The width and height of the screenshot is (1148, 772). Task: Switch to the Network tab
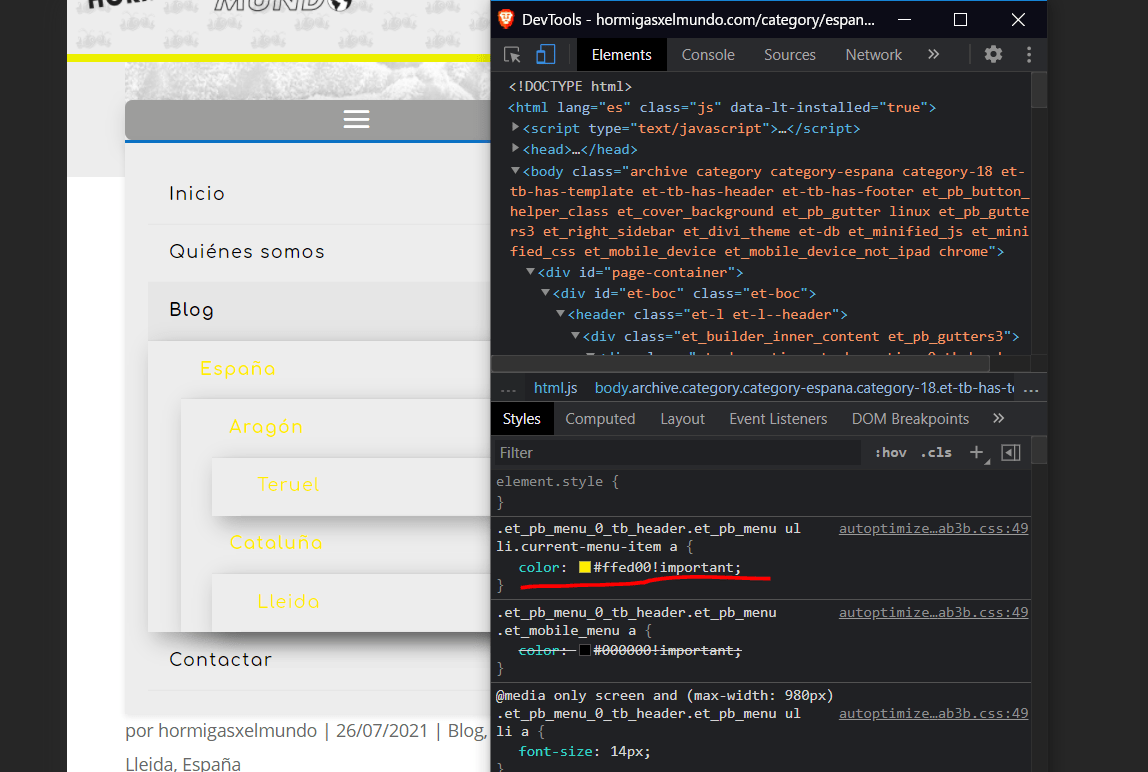tap(873, 55)
